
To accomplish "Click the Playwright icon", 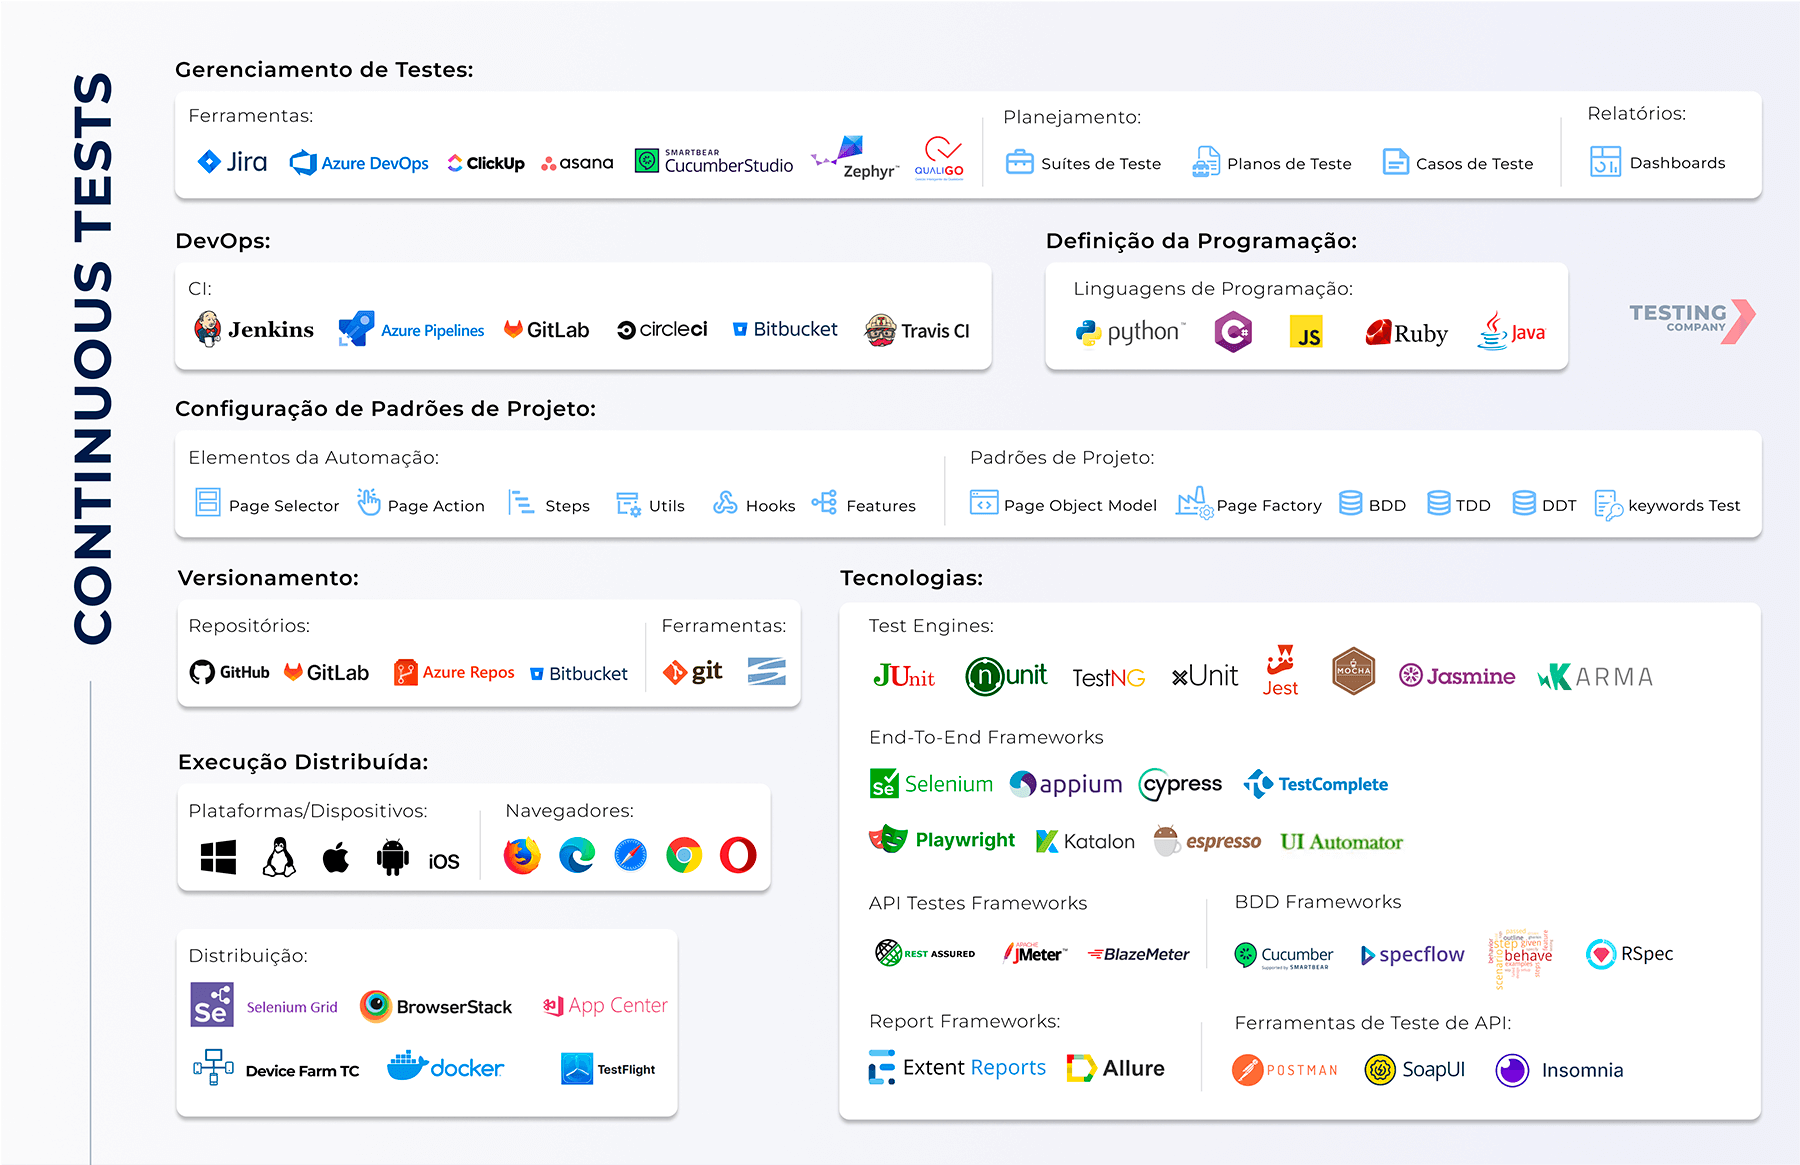I will click(888, 840).
